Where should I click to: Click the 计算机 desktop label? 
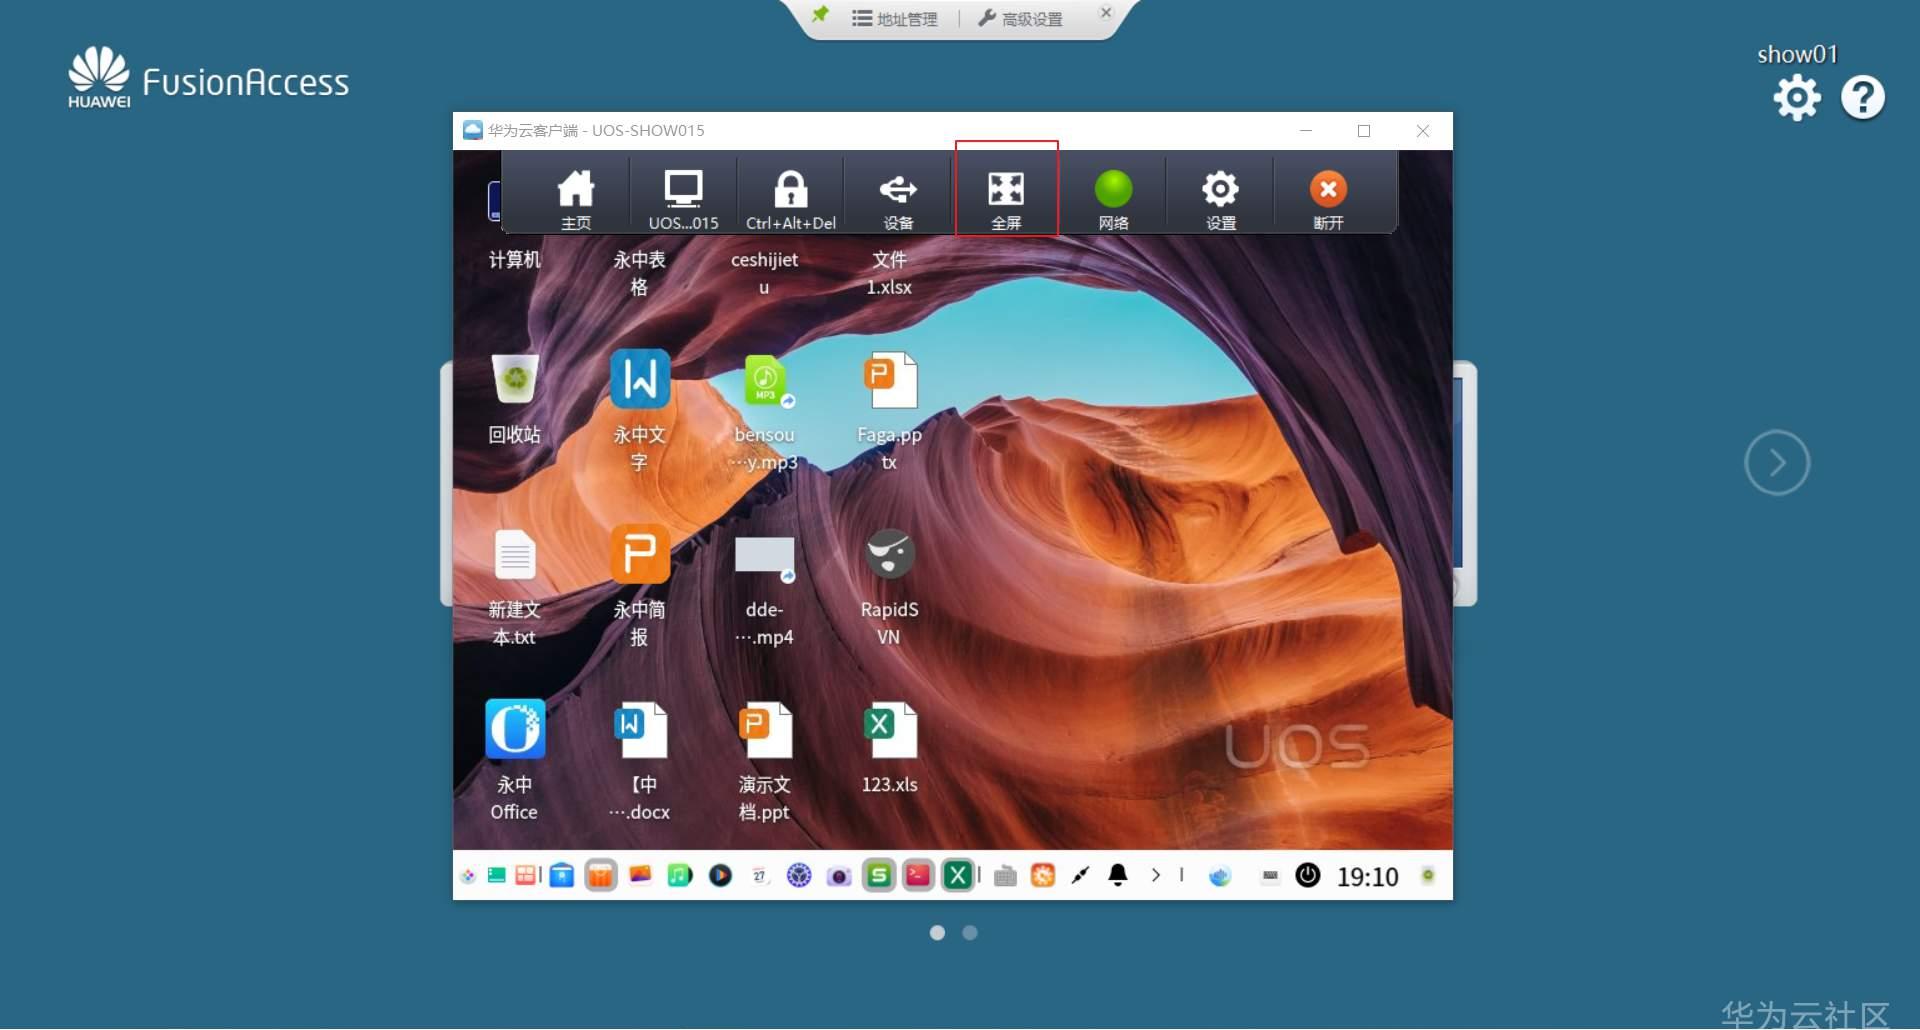point(515,260)
